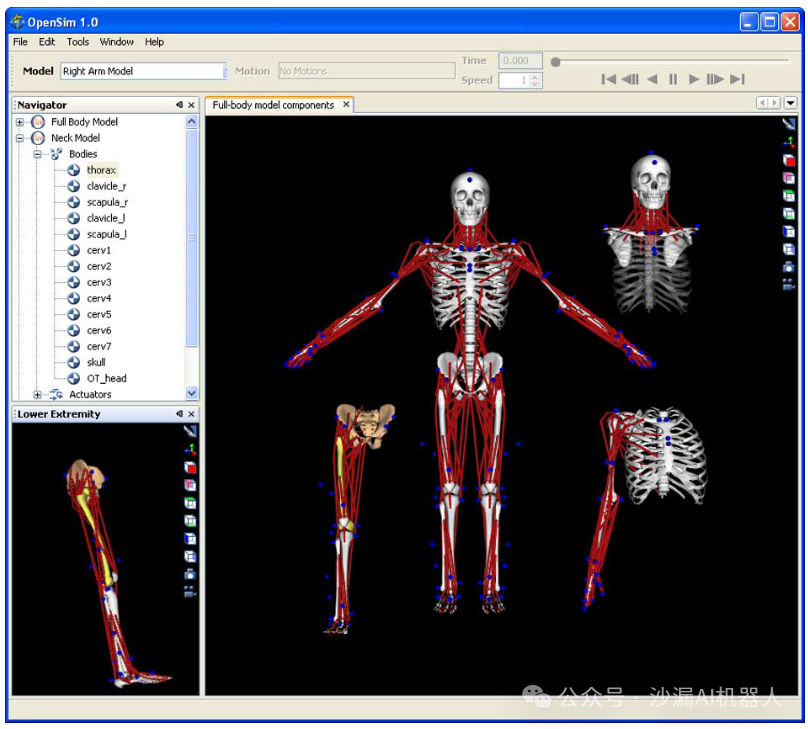Open the document tab list dropdown arrow
808x729 pixels.
(790, 103)
